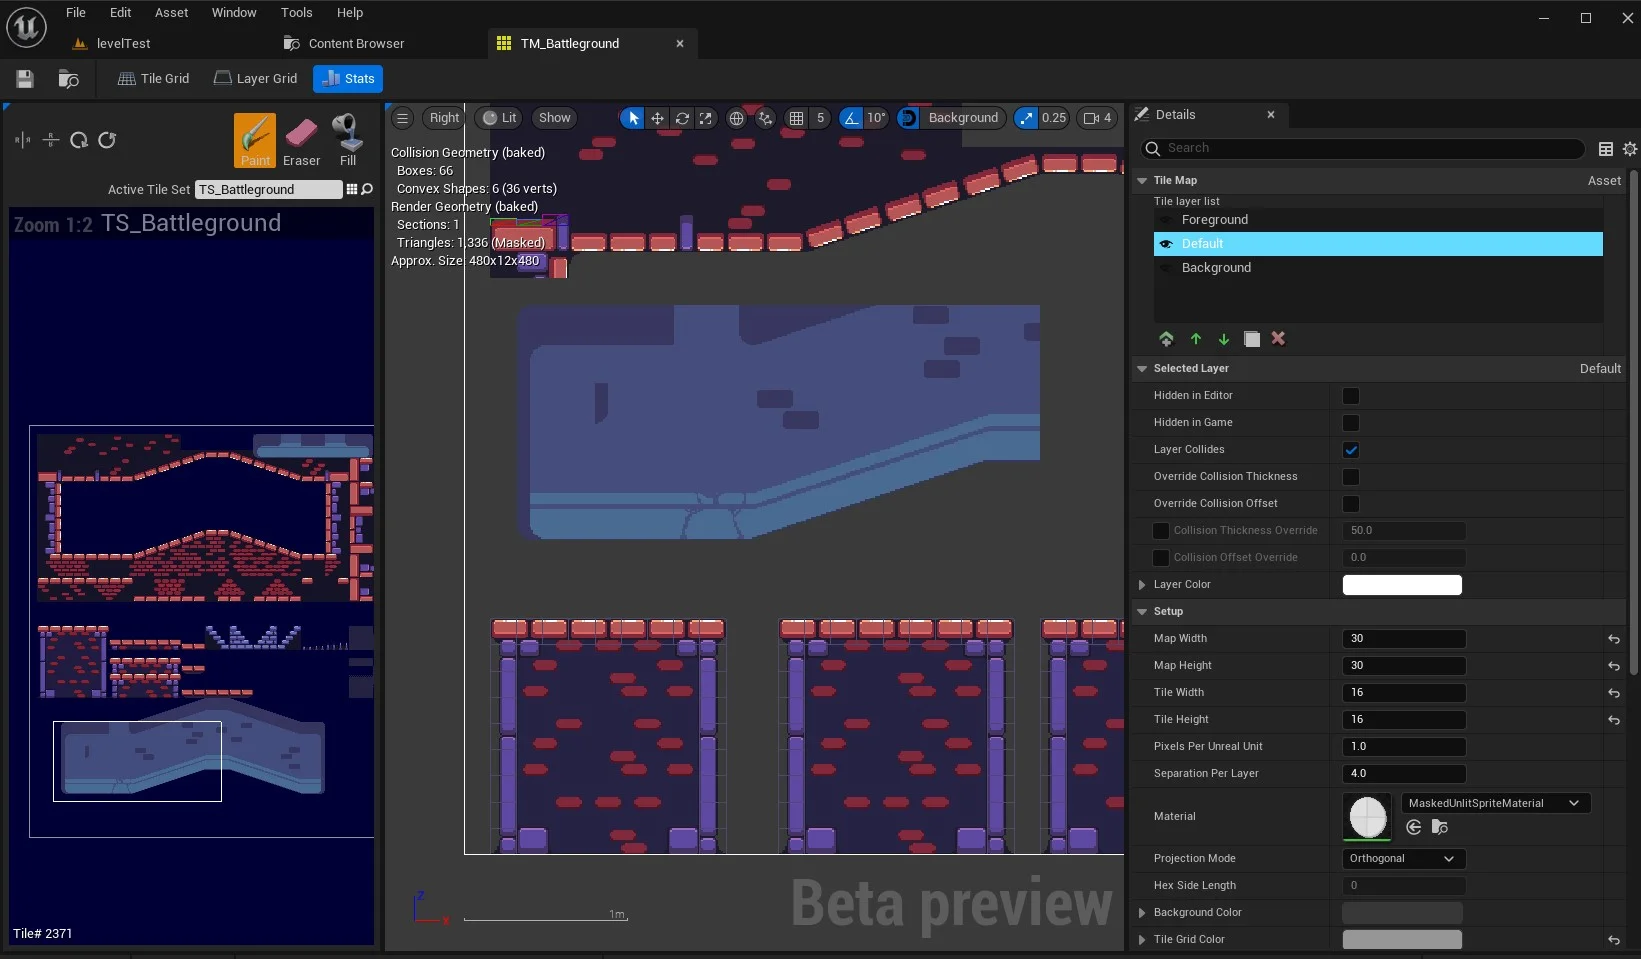Open the Window menu

[x=234, y=13]
